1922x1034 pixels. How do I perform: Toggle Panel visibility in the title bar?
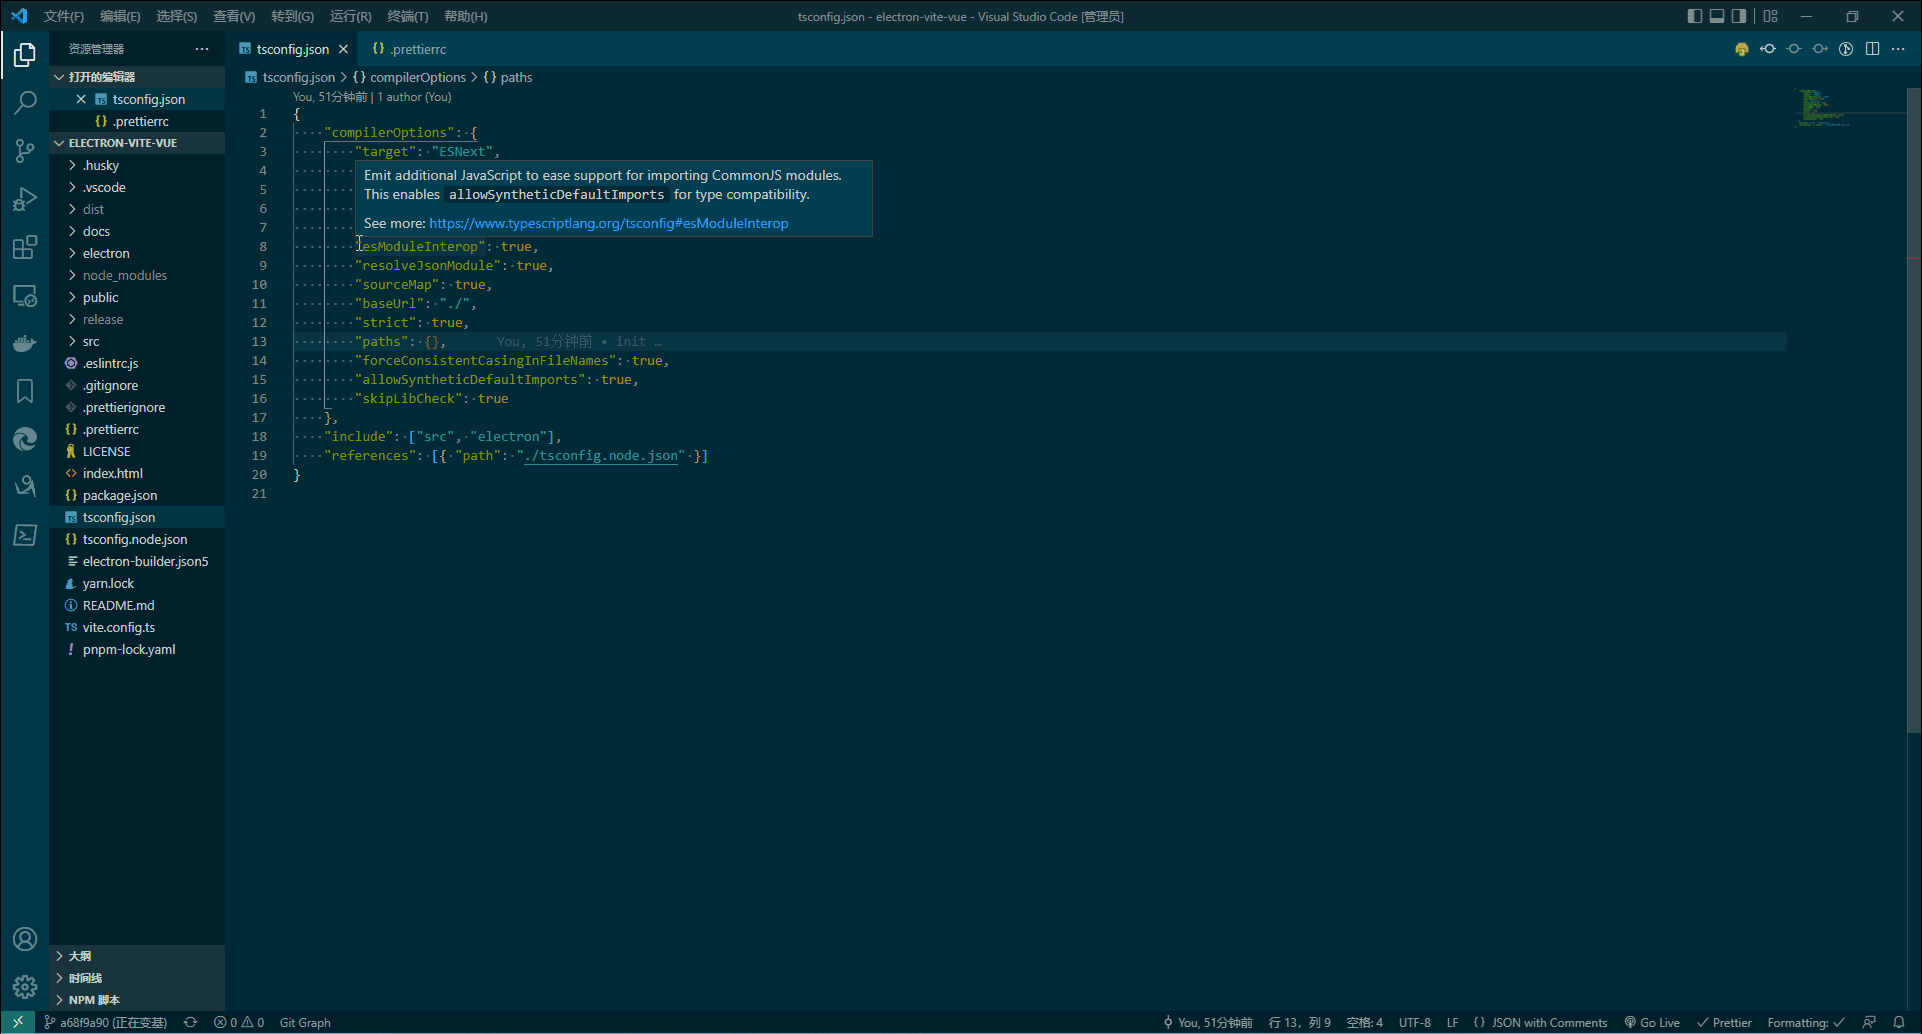pyautogui.click(x=1716, y=16)
